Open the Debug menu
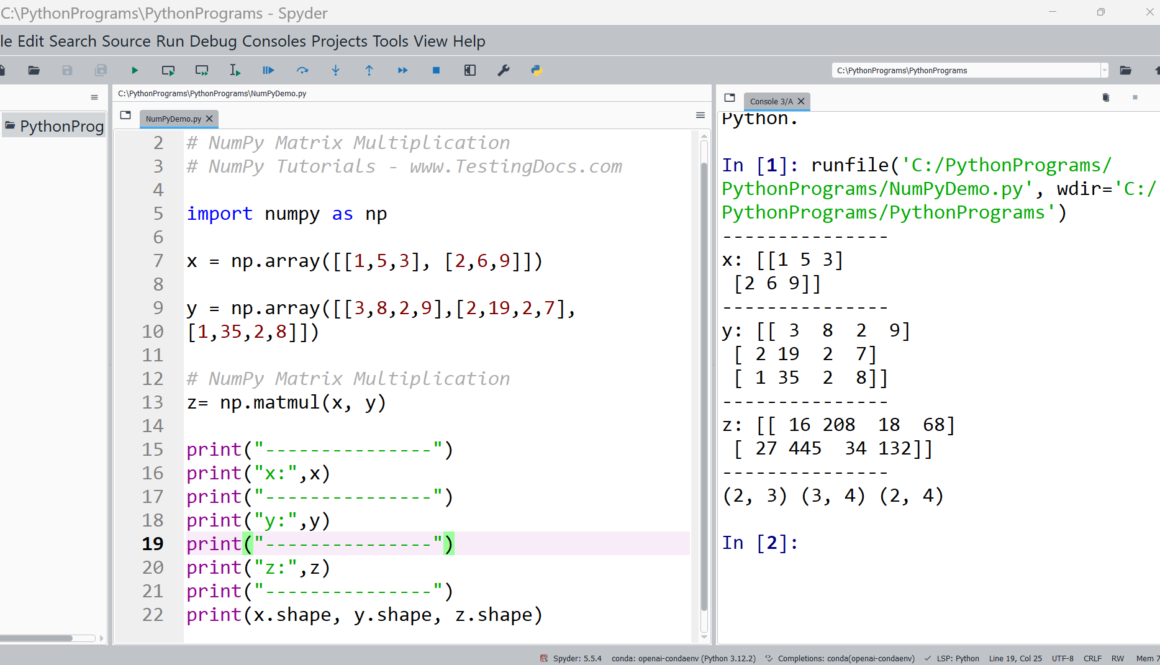Screen dimensions: 1160x665 click(213, 41)
